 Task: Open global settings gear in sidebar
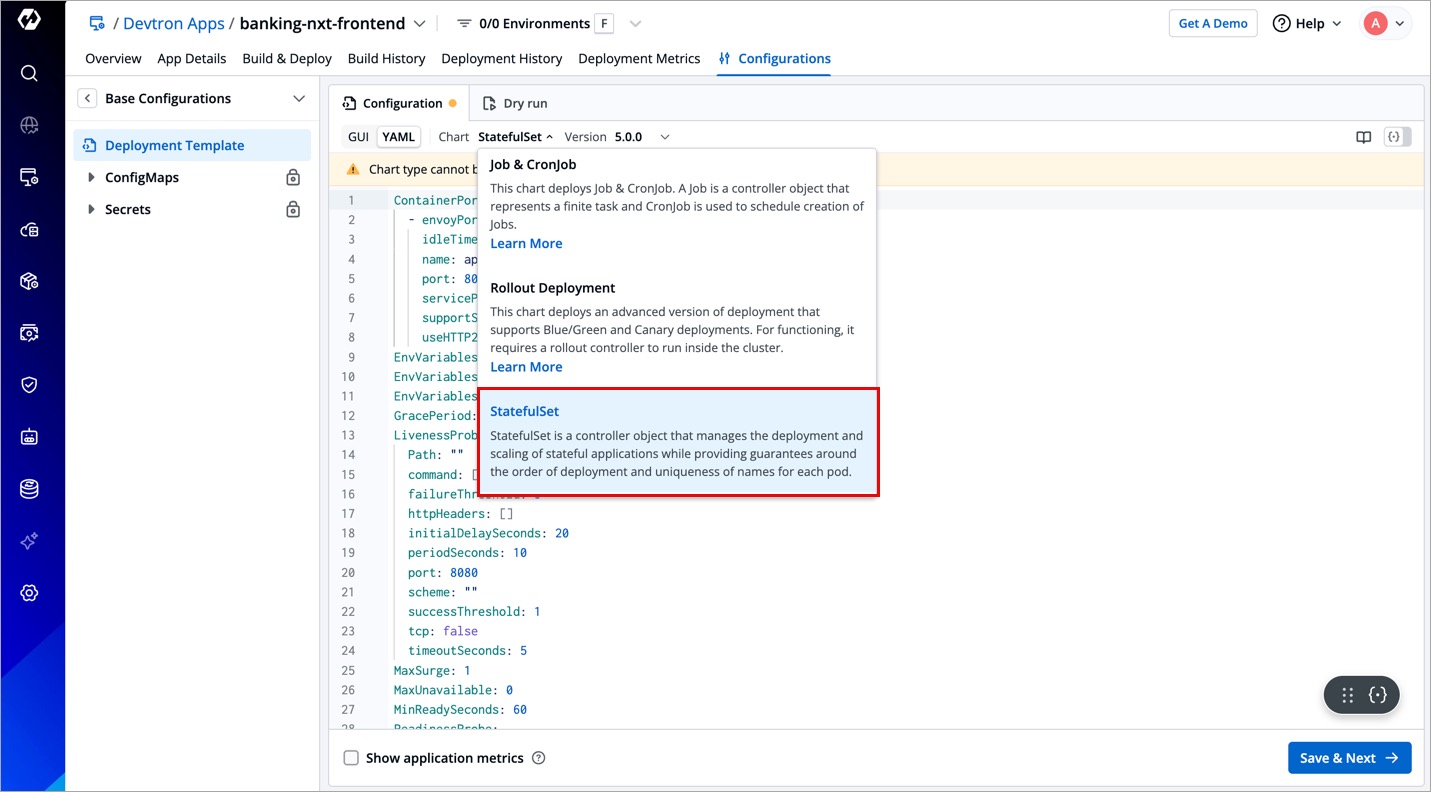point(29,593)
